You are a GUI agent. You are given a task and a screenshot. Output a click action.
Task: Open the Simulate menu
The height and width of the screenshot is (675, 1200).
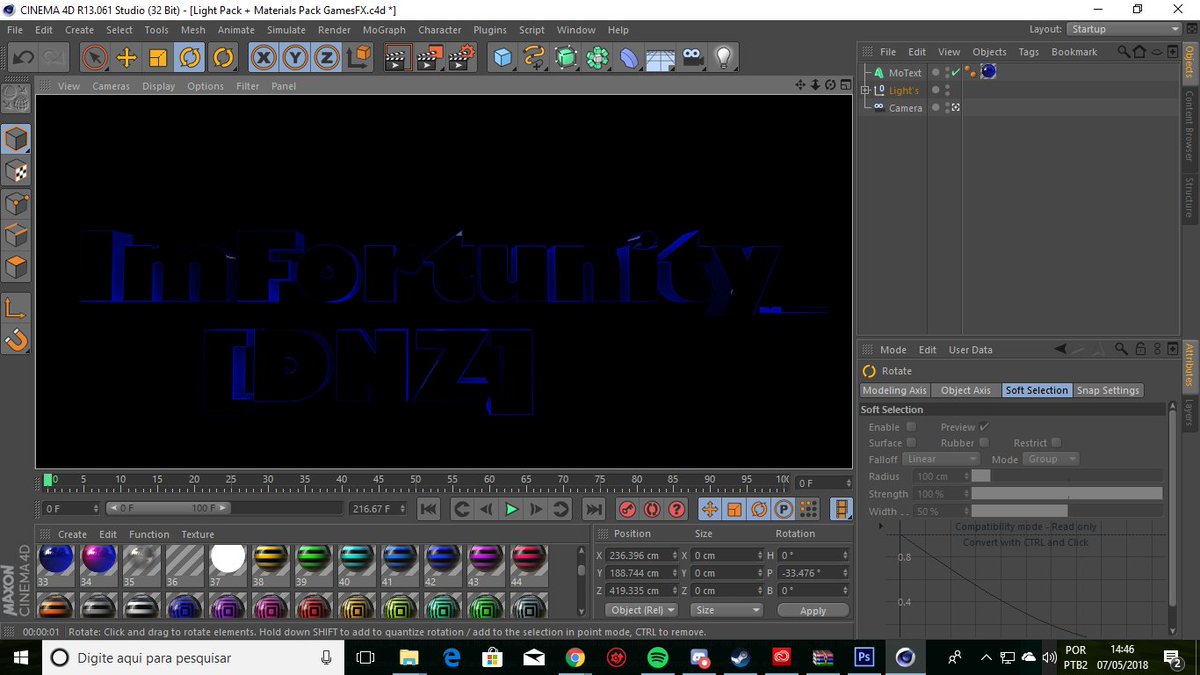286,30
